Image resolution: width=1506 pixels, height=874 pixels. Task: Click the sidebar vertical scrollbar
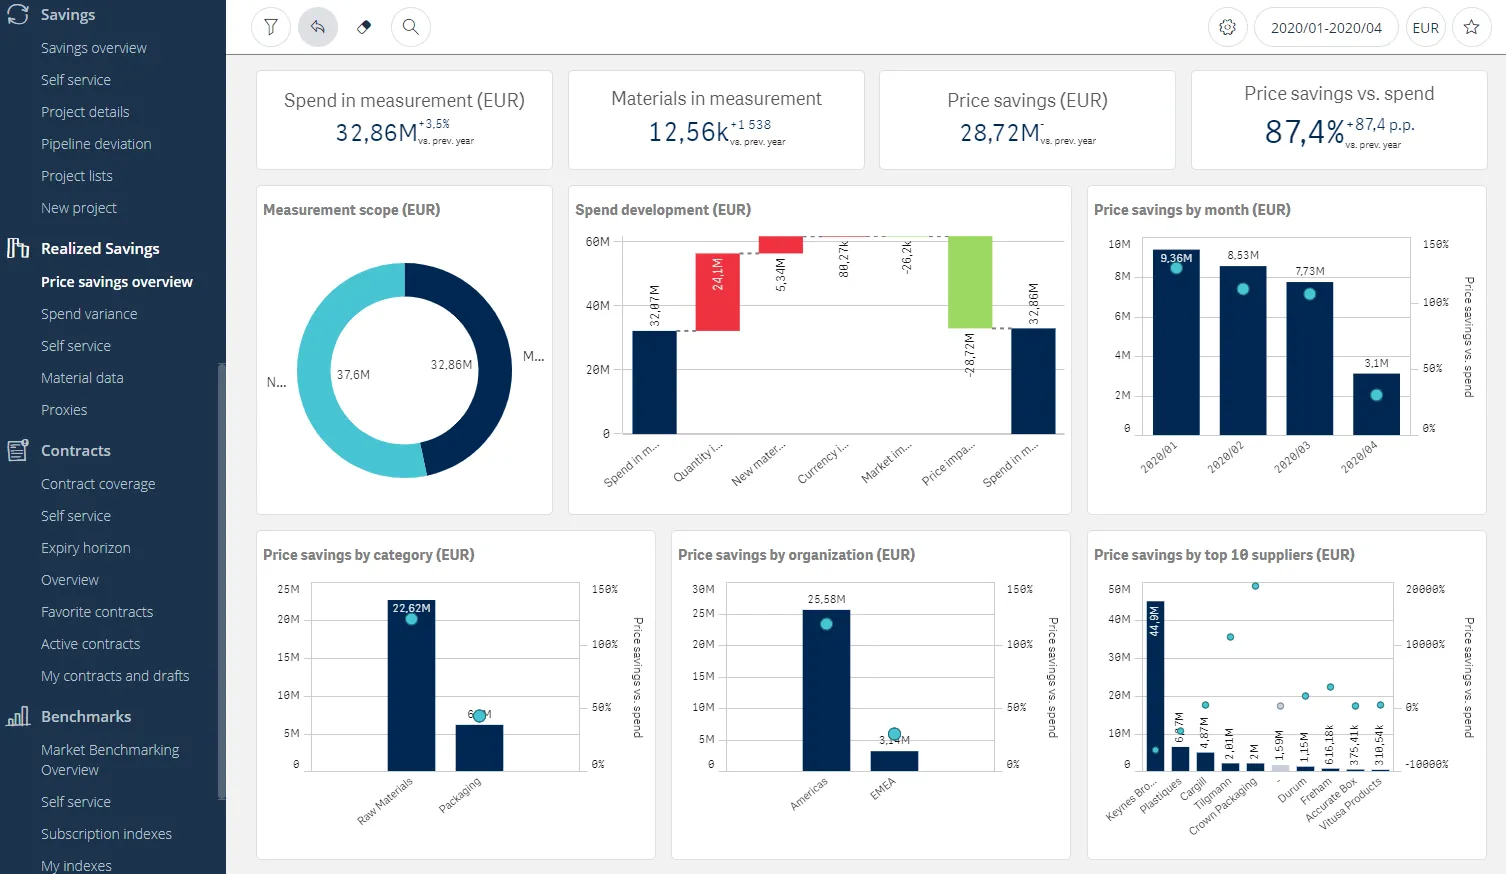point(221,580)
